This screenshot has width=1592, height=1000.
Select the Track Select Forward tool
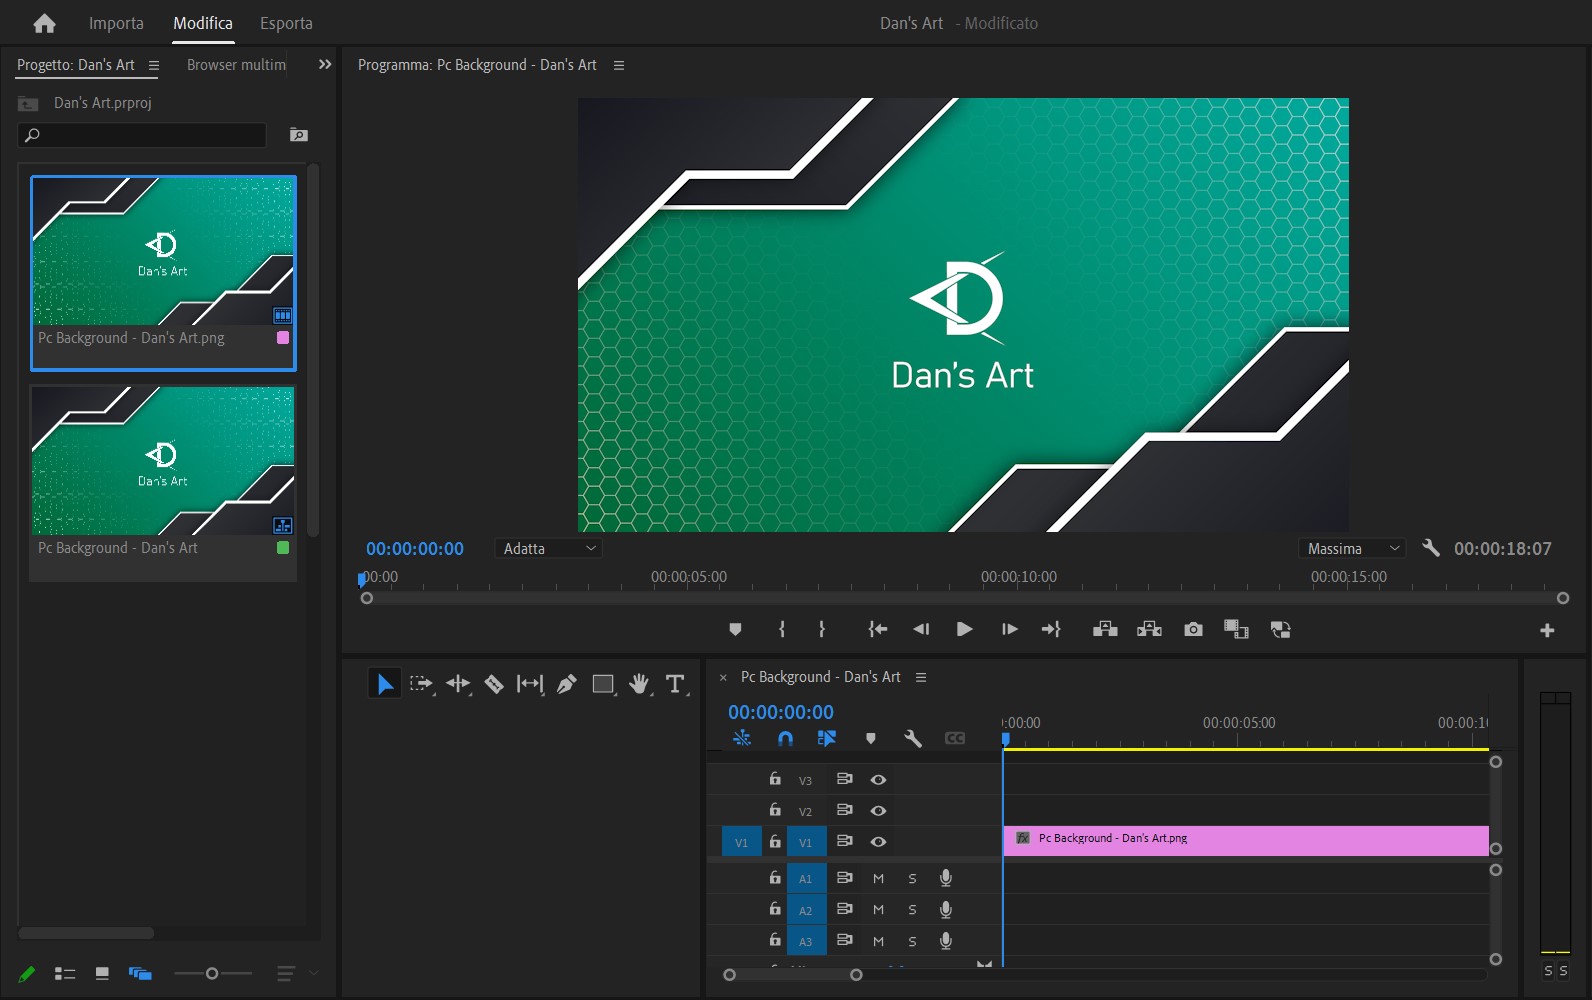click(x=421, y=684)
